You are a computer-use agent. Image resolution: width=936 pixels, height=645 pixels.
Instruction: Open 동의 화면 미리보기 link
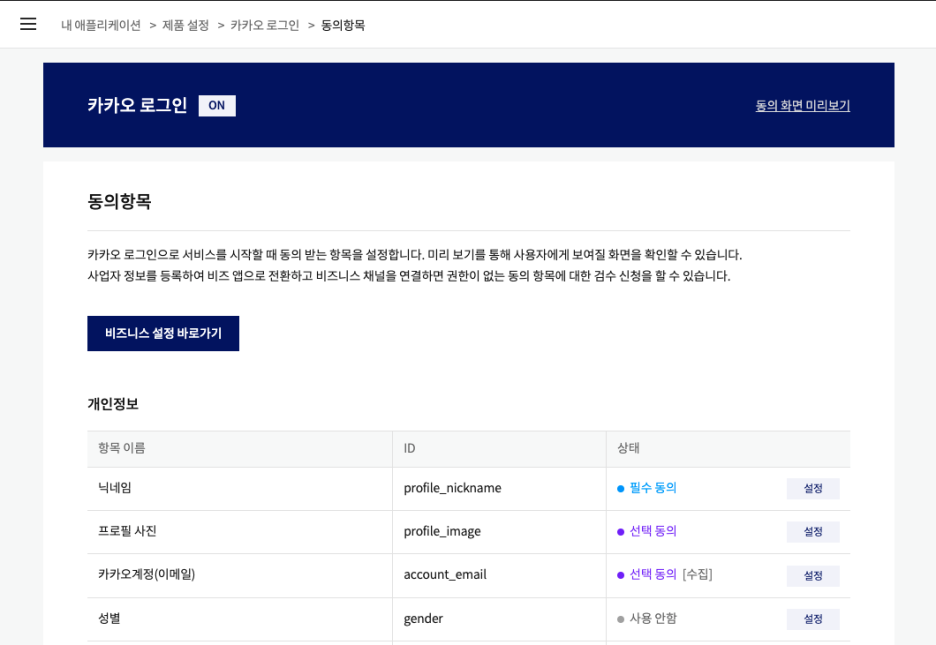(x=802, y=106)
